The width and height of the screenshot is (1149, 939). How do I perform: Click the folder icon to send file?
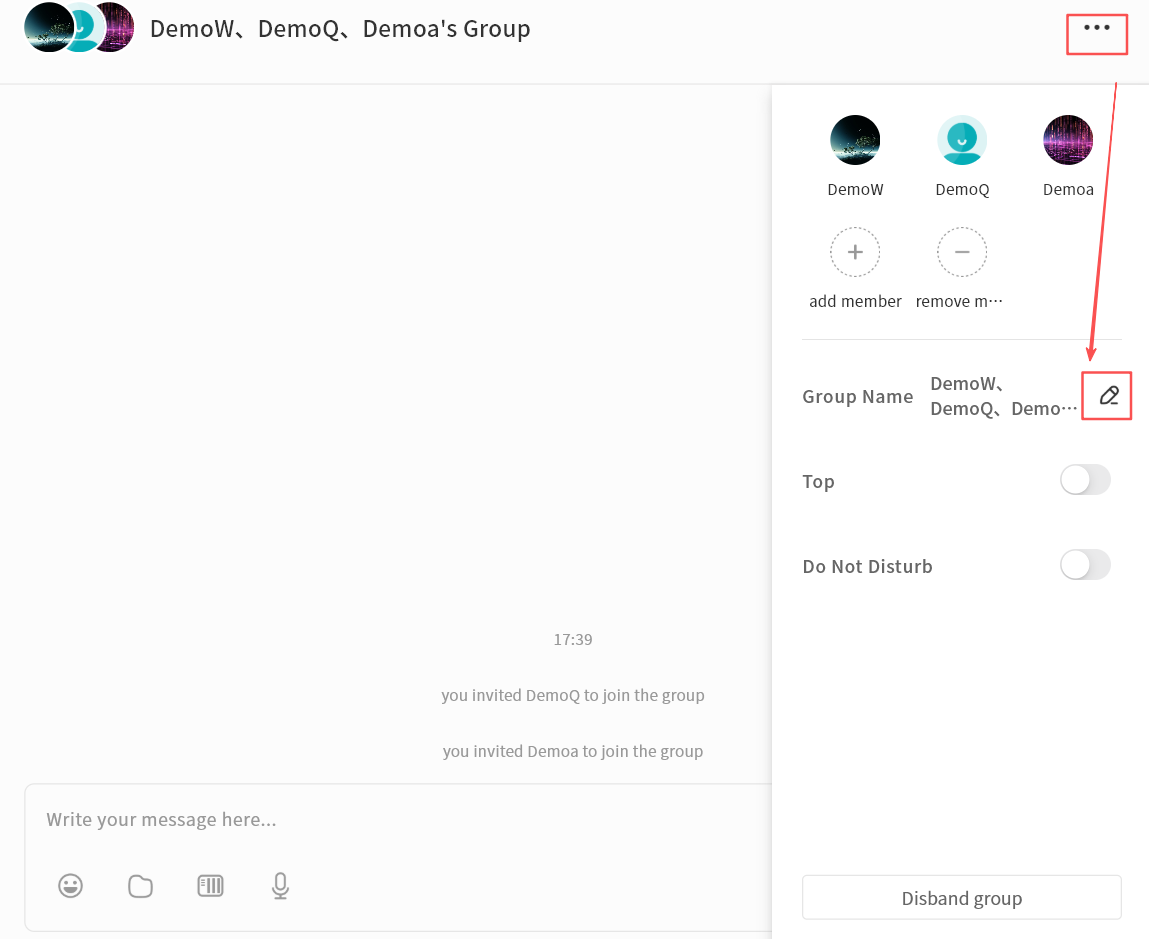(141, 886)
